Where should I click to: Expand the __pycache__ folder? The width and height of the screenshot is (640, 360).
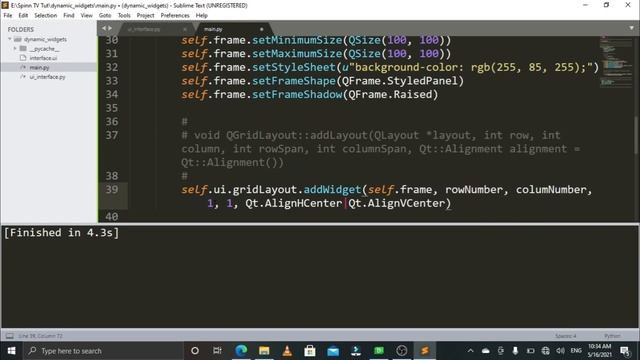15,49
